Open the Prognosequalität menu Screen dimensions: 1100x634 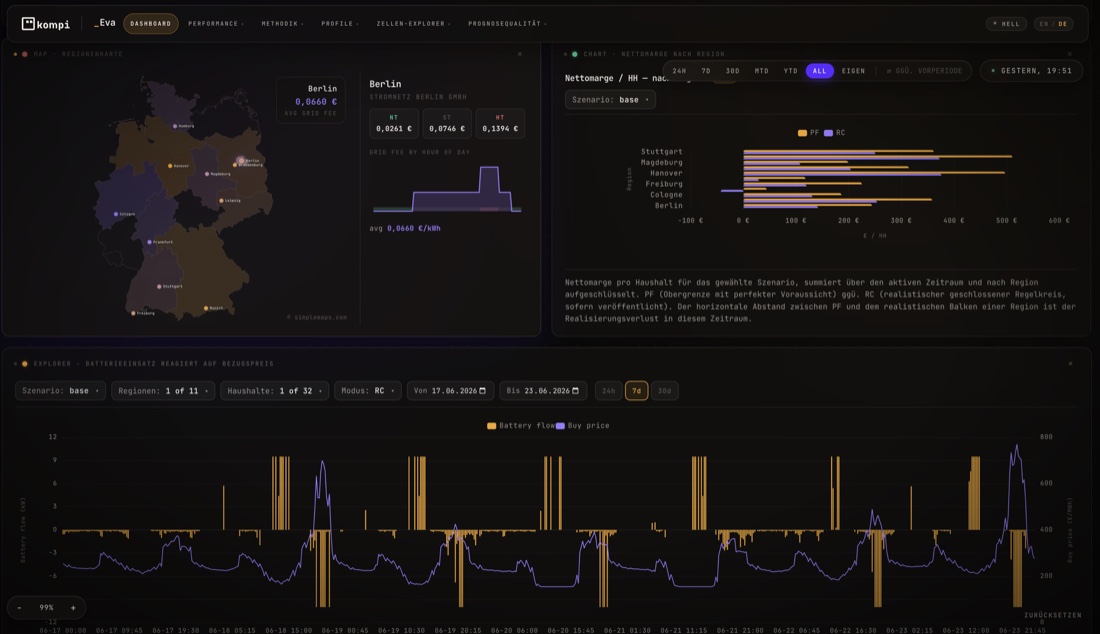point(507,24)
